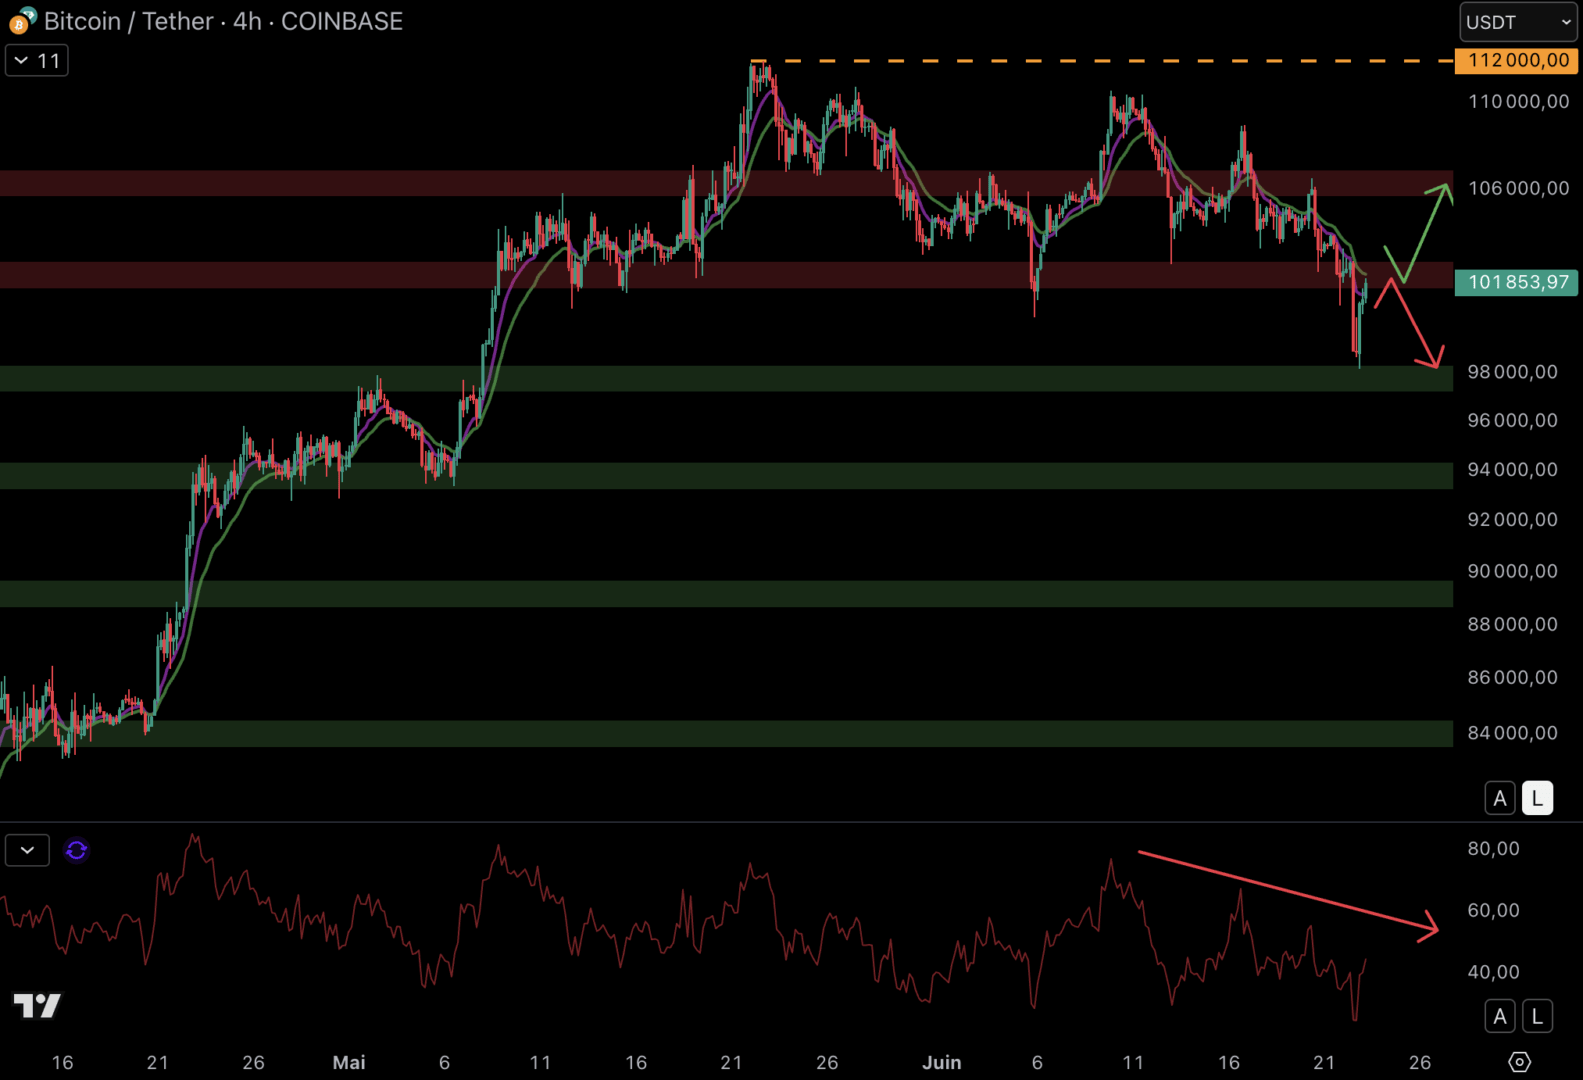
Task: Click the Mai label on time axis
Action: (349, 1062)
